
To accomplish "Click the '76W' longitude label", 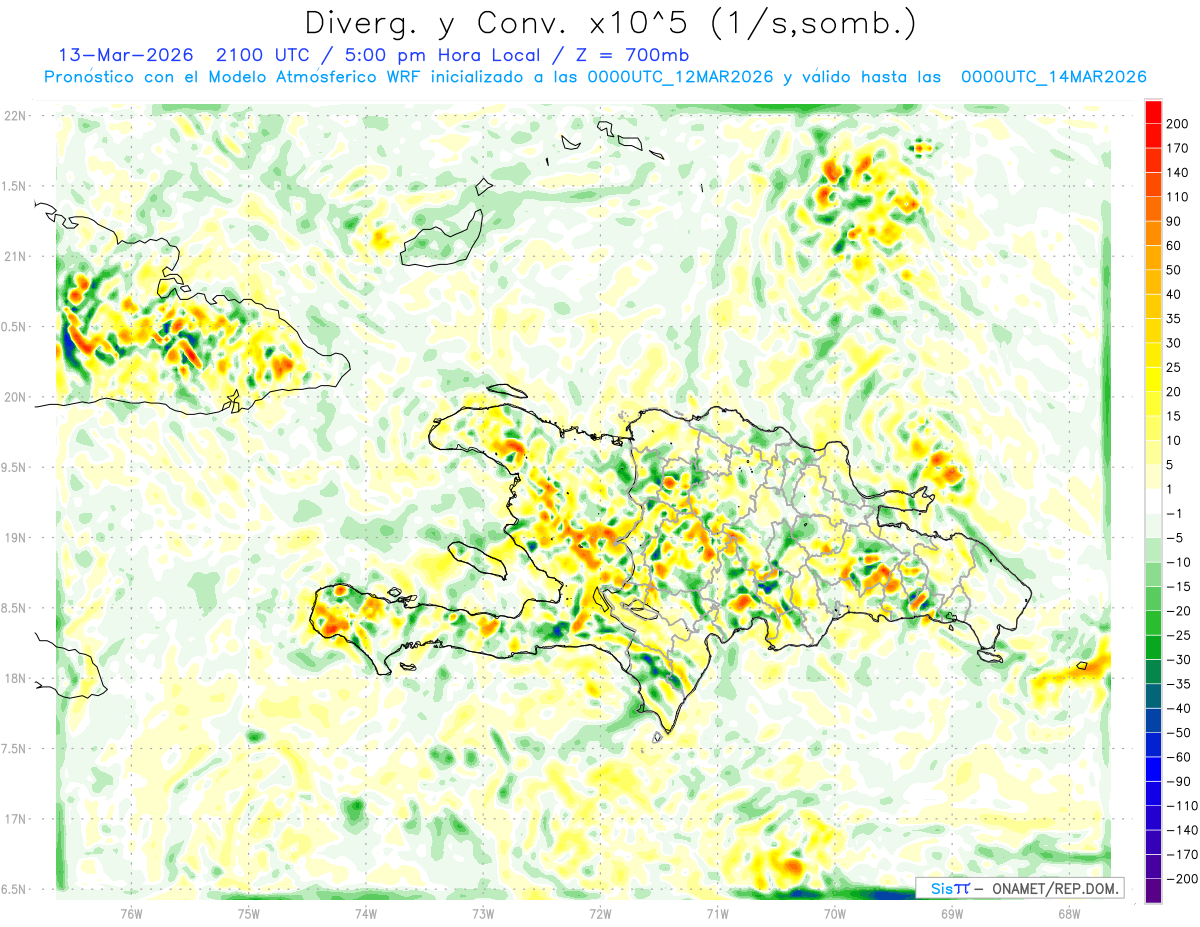I will click(131, 913).
